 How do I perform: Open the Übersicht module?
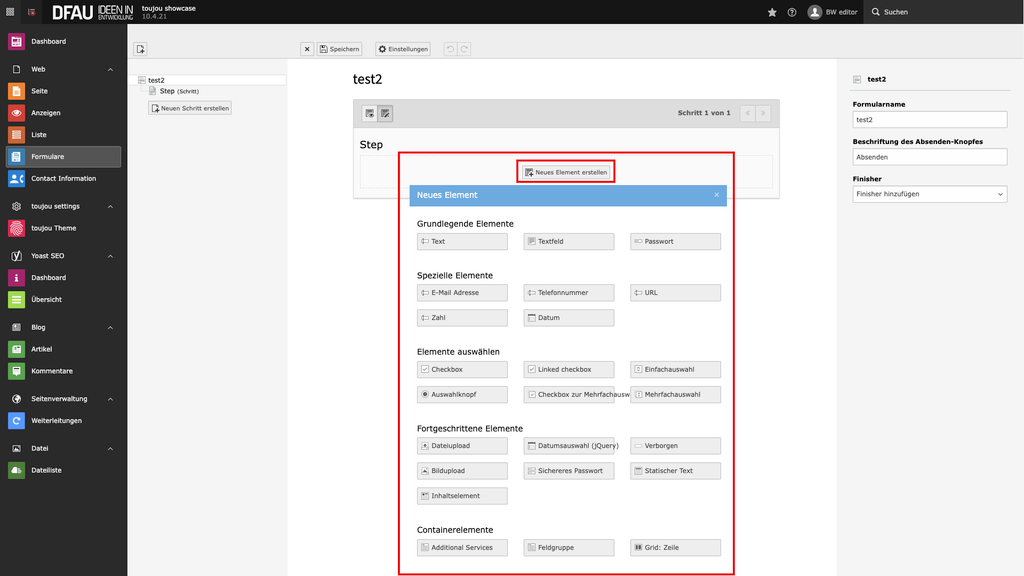click(63, 299)
